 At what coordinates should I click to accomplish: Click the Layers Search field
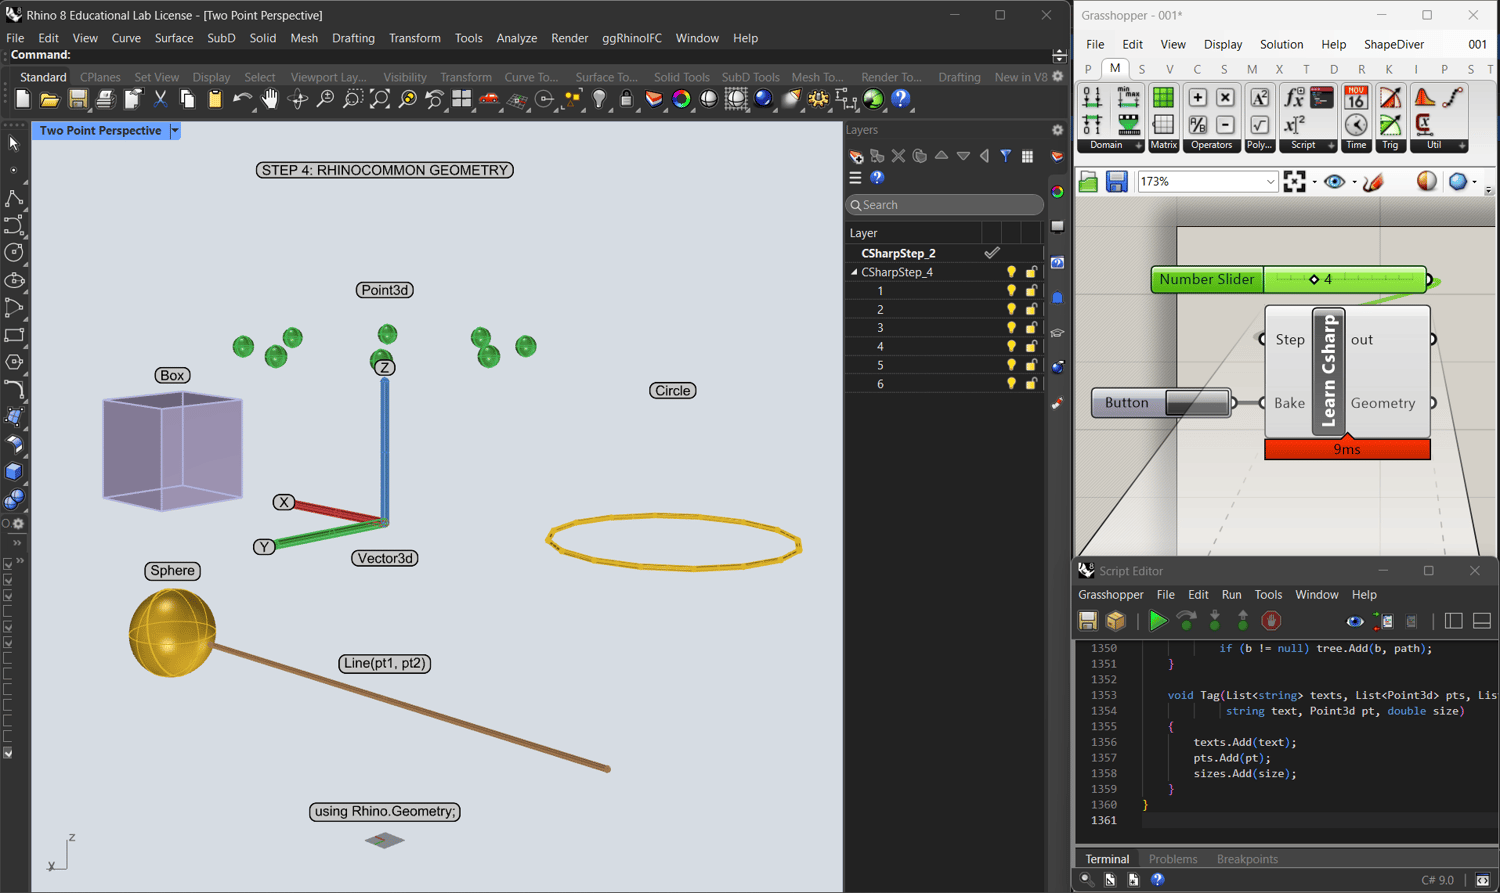[944, 205]
